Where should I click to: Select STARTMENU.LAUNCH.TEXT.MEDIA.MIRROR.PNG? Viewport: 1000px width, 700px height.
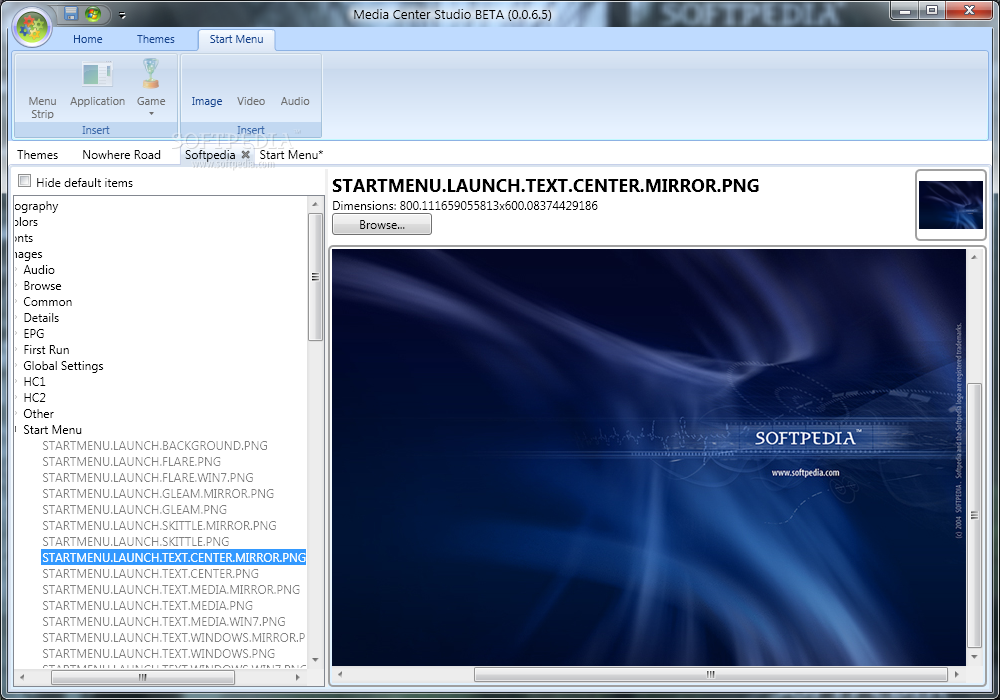click(x=171, y=590)
